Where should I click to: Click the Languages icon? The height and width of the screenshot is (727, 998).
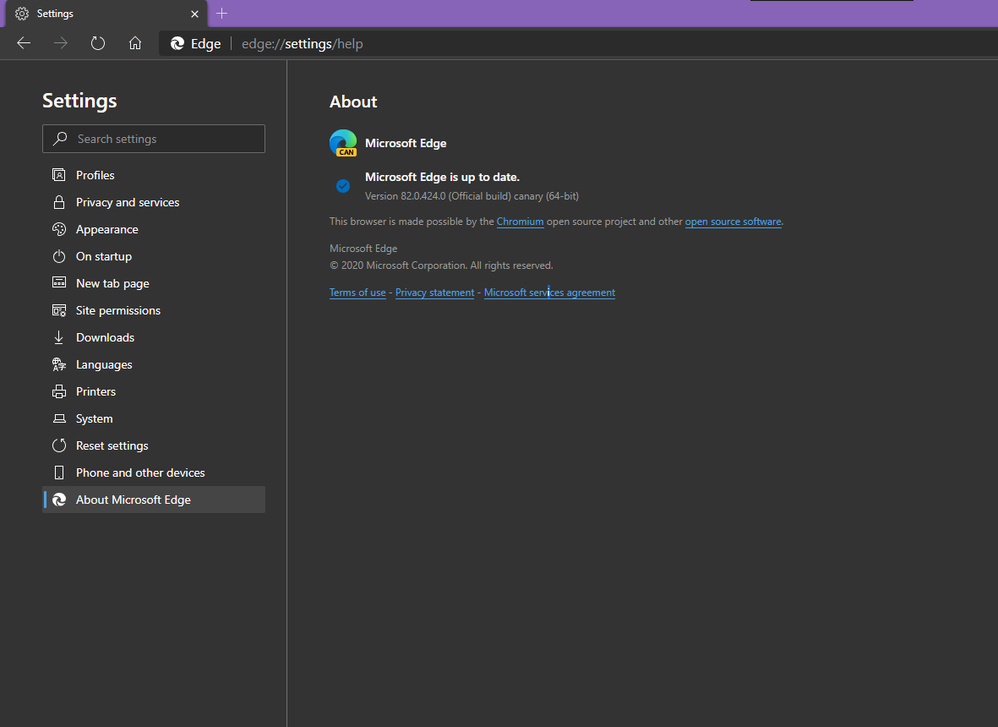click(59, 364)
